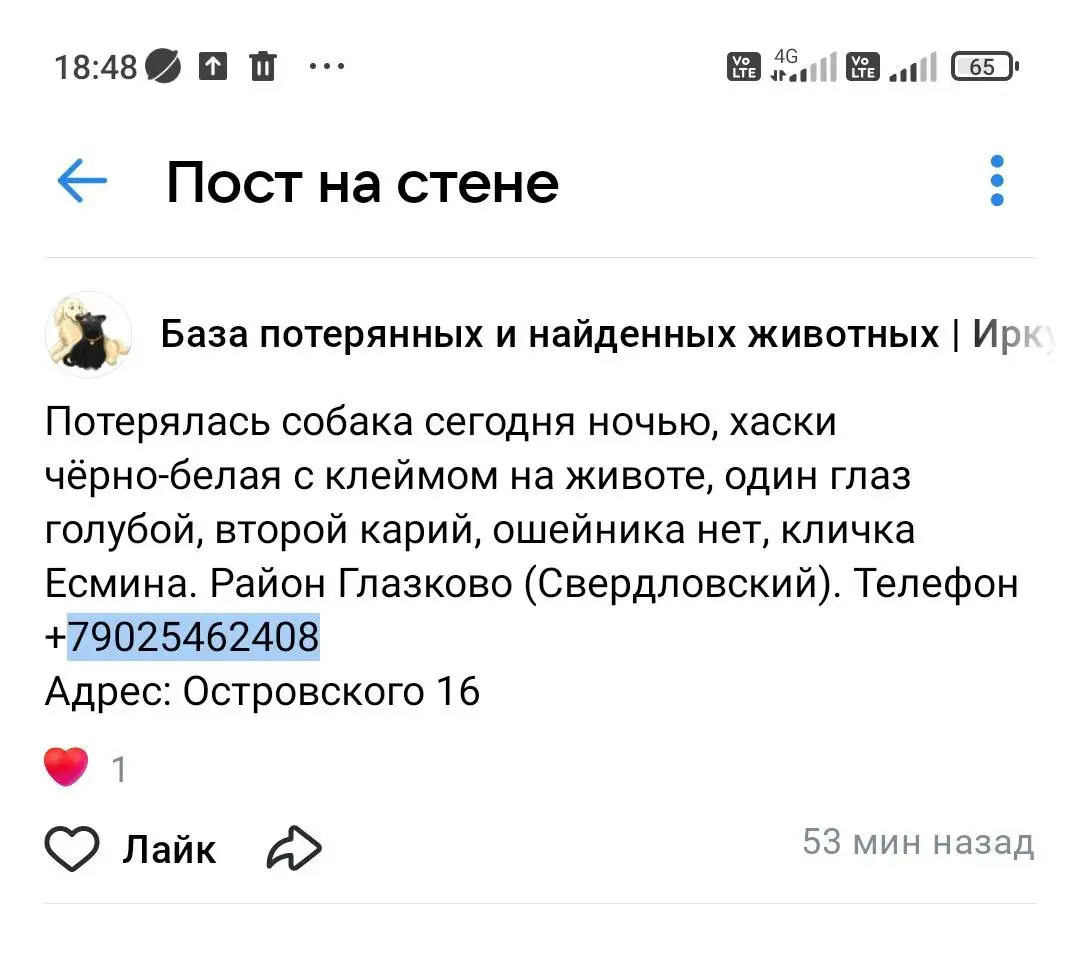
Task: Tap the battery level indicator showing 65
Action: click(x=983, y=66)
